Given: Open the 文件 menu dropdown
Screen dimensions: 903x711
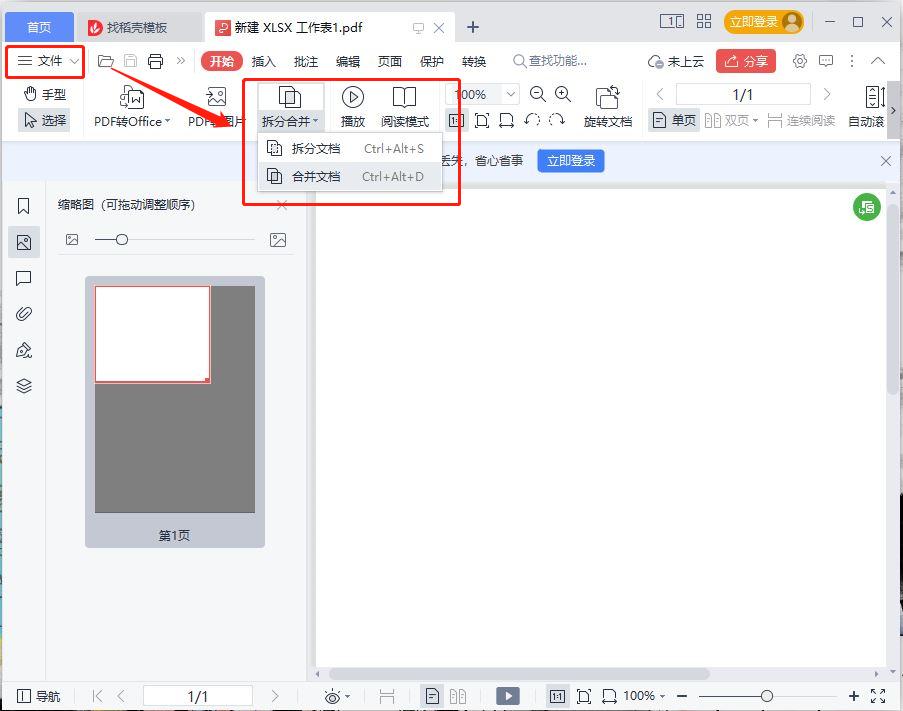Looking at the screenshot, I should pyautogui.click(x=45, y=61).
